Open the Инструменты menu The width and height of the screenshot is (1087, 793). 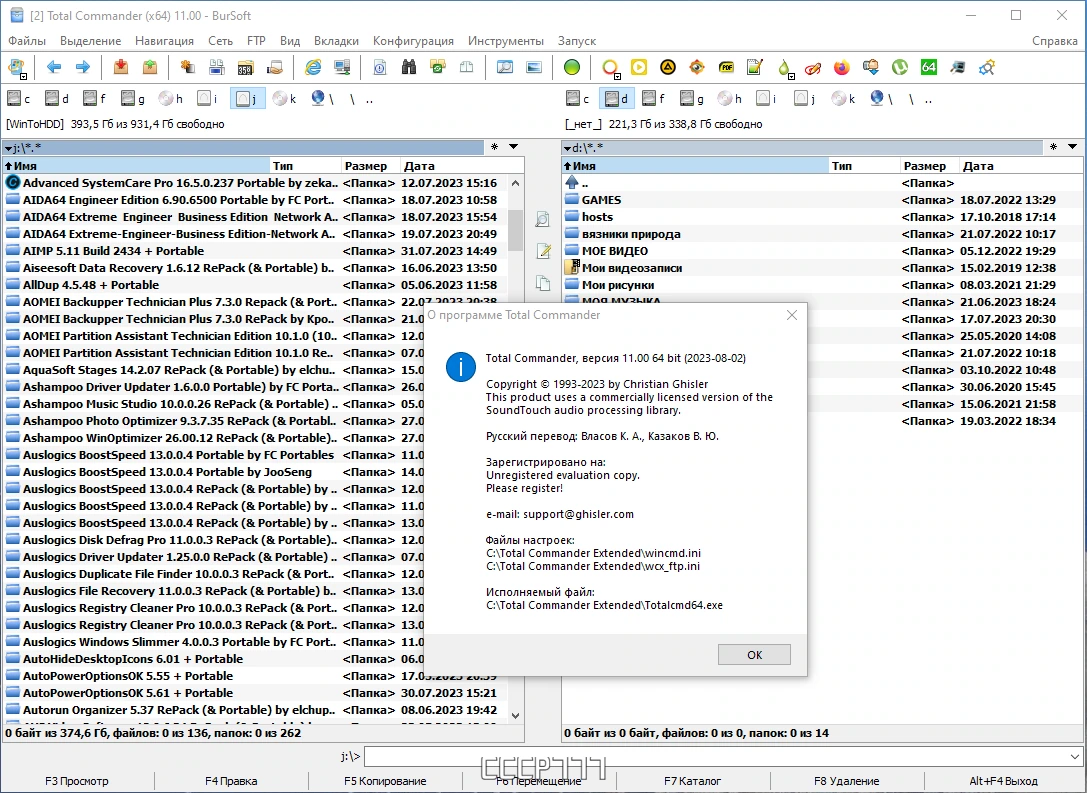(x=505, y=41)
